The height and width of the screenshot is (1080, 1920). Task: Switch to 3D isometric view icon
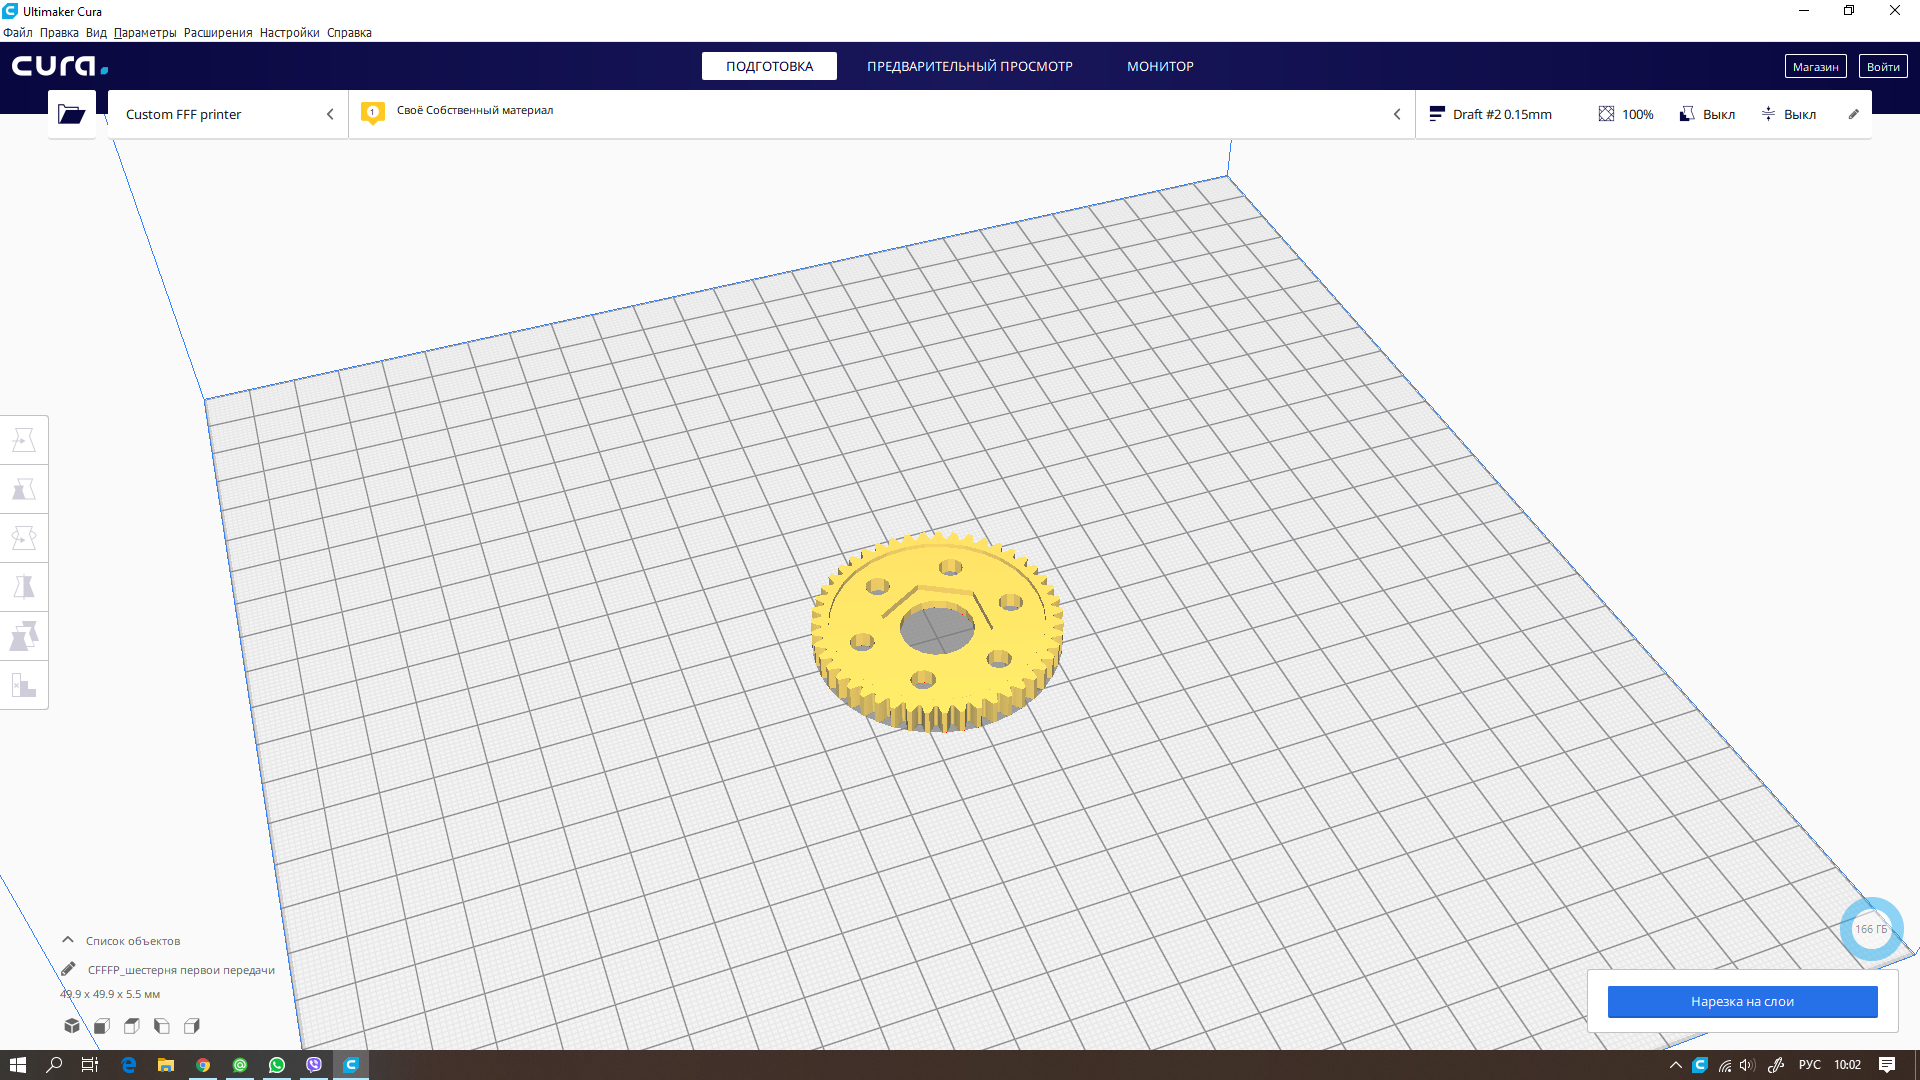(72, 1026)
